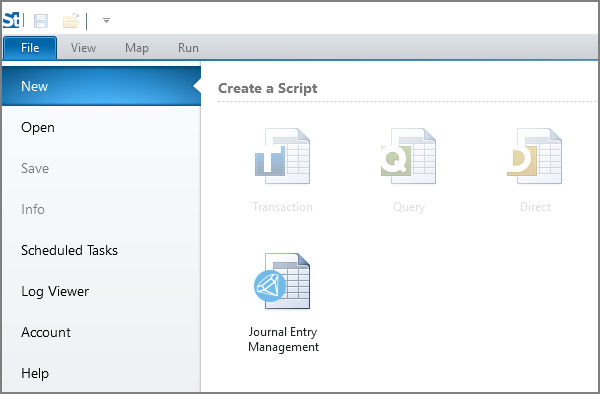Switch to the Run tab

point(188,48)
